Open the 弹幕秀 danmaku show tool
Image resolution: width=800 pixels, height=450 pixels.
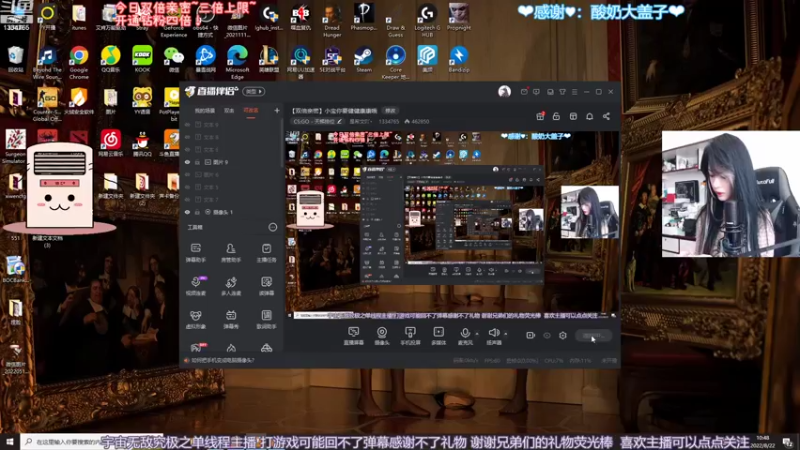click(231, 319)
